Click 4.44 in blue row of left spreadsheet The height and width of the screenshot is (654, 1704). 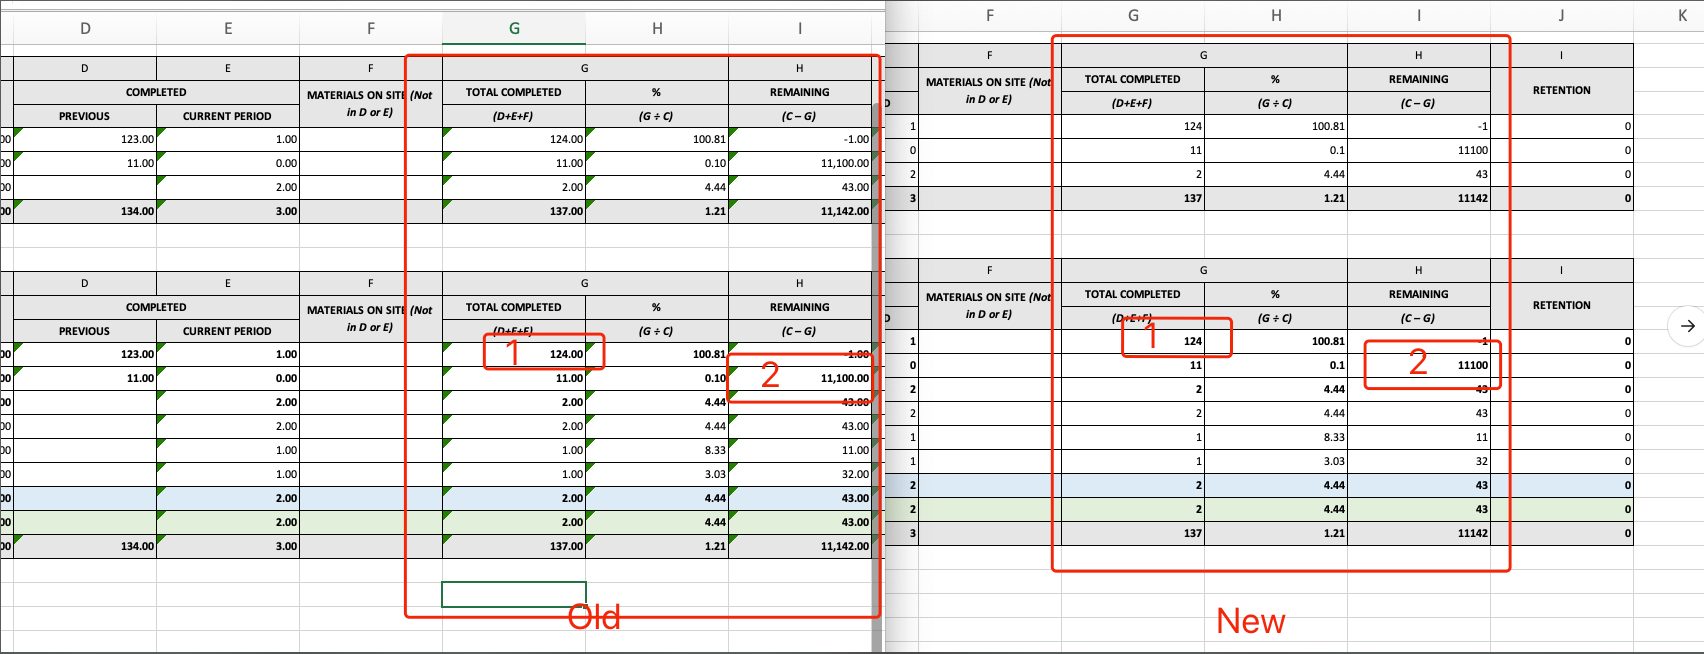657,498
